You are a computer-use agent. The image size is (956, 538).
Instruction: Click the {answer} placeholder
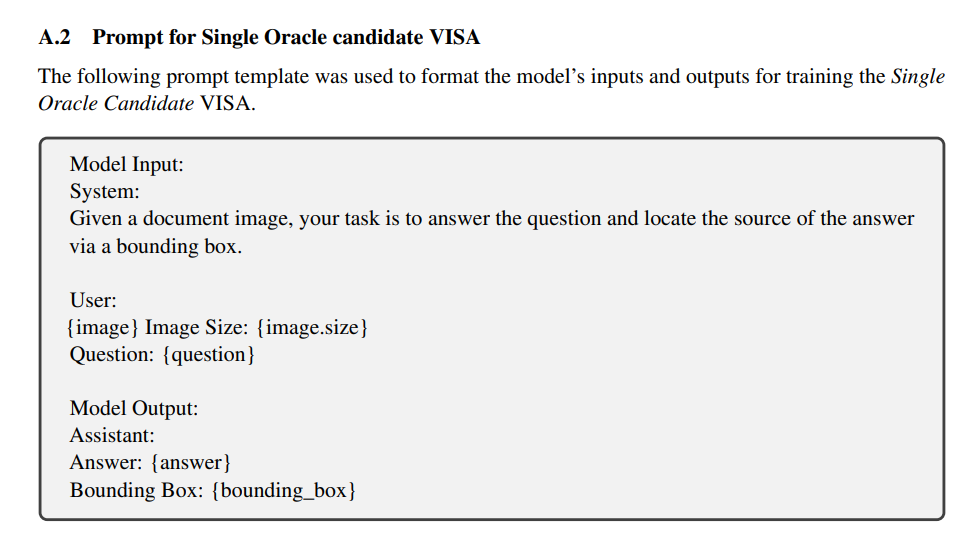coord(191,462)
